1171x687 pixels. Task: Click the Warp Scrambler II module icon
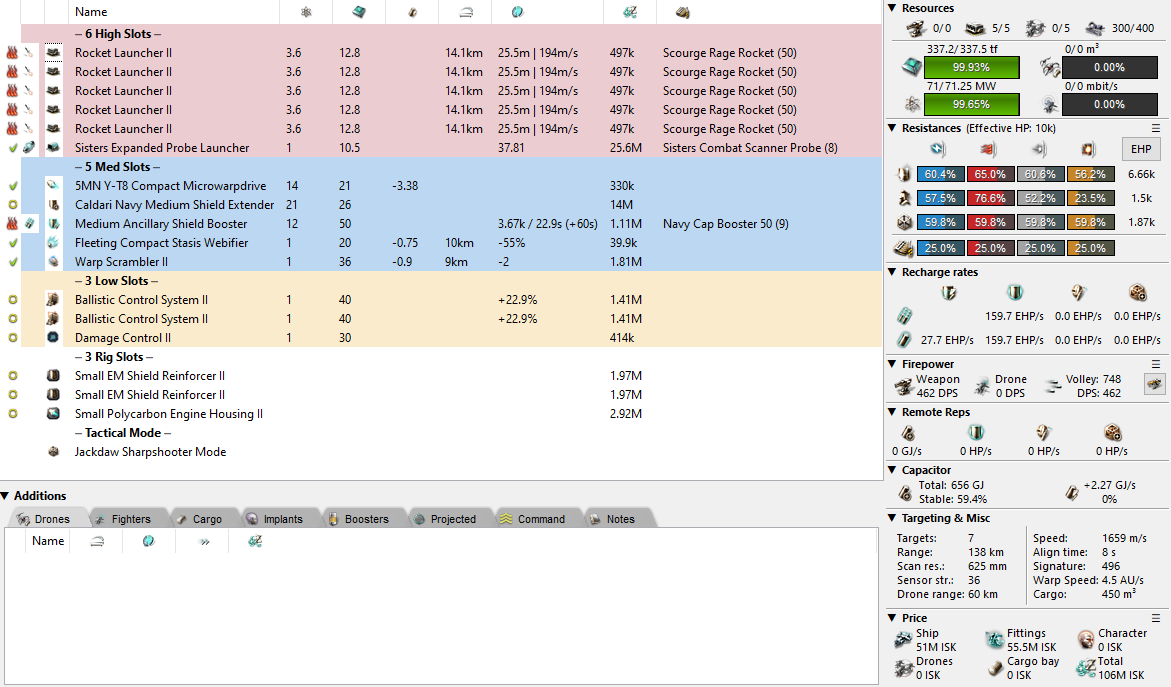[x=54, y=262]
